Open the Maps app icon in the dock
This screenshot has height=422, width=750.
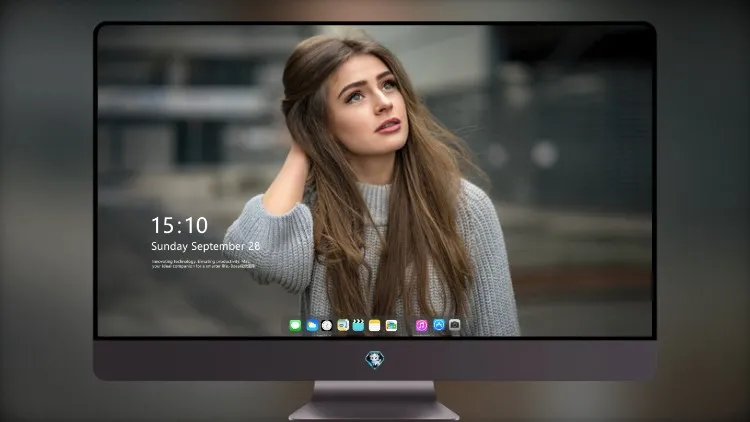[x=343, y=326]
